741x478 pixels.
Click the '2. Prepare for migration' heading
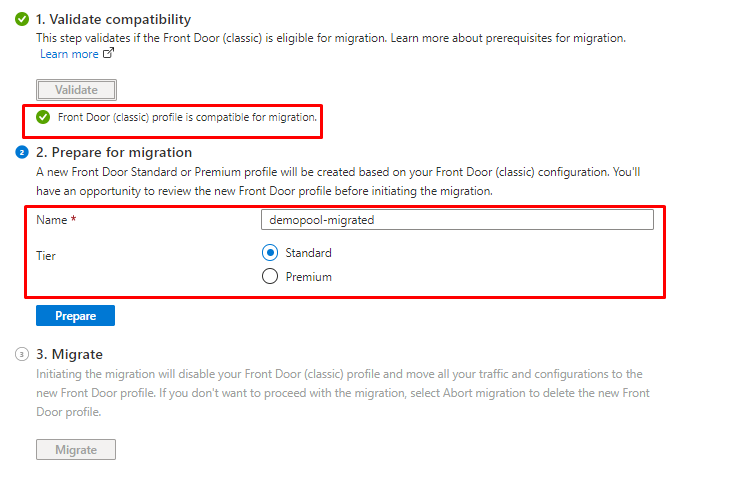pyautogui.click(x=114, y=152)
